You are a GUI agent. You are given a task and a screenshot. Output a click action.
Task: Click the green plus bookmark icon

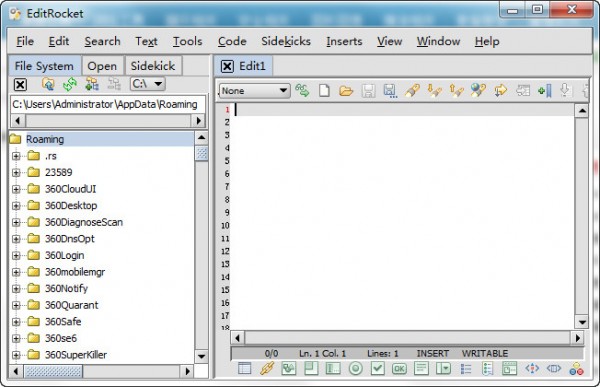pyautogui.click(x=545, y=91)
